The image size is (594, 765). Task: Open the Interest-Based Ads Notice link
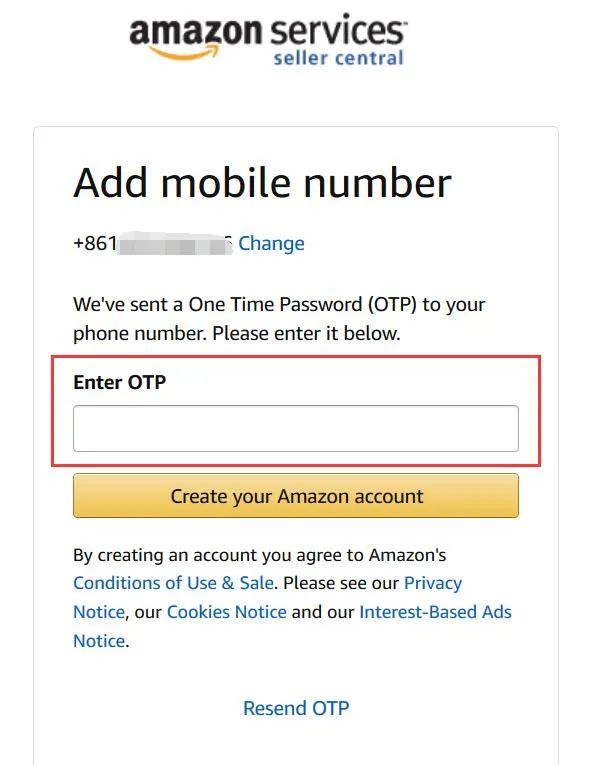(x=435, y=612)
